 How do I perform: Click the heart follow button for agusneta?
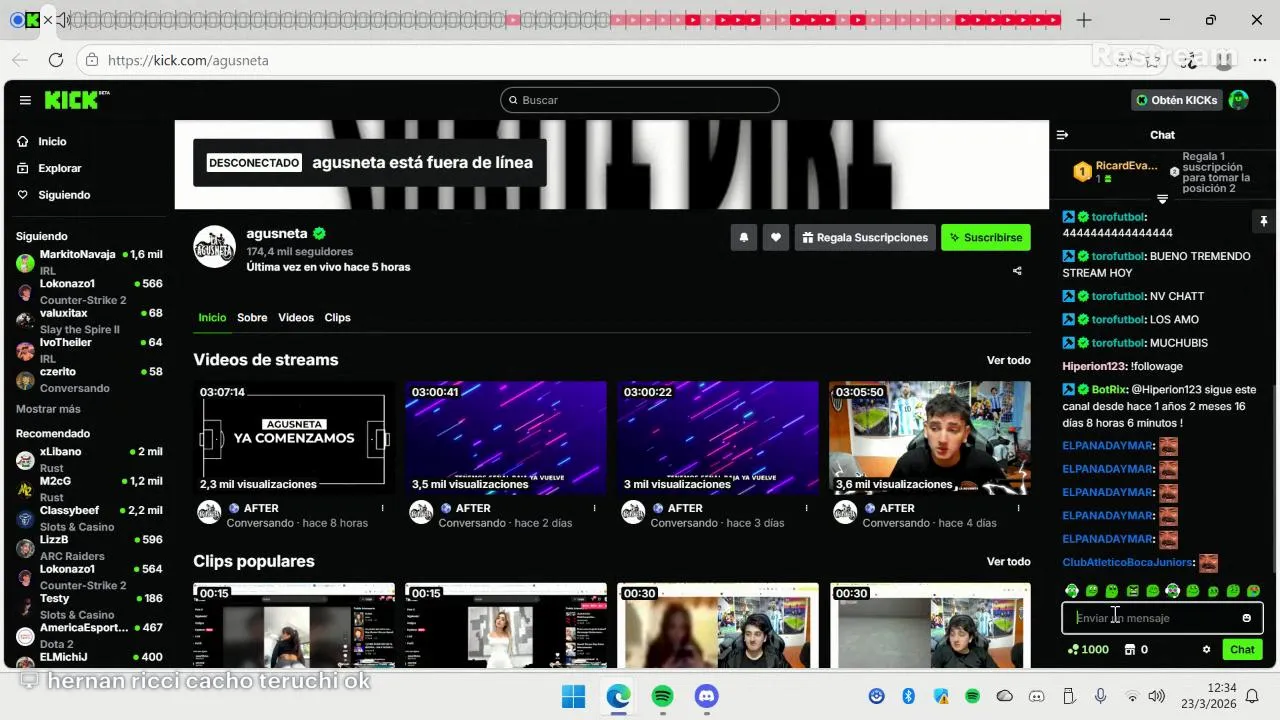point(776,237)
